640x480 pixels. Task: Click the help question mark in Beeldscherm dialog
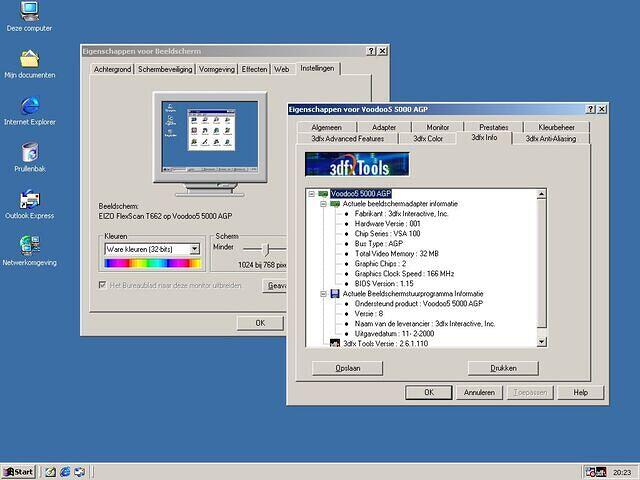coord(371,51)
